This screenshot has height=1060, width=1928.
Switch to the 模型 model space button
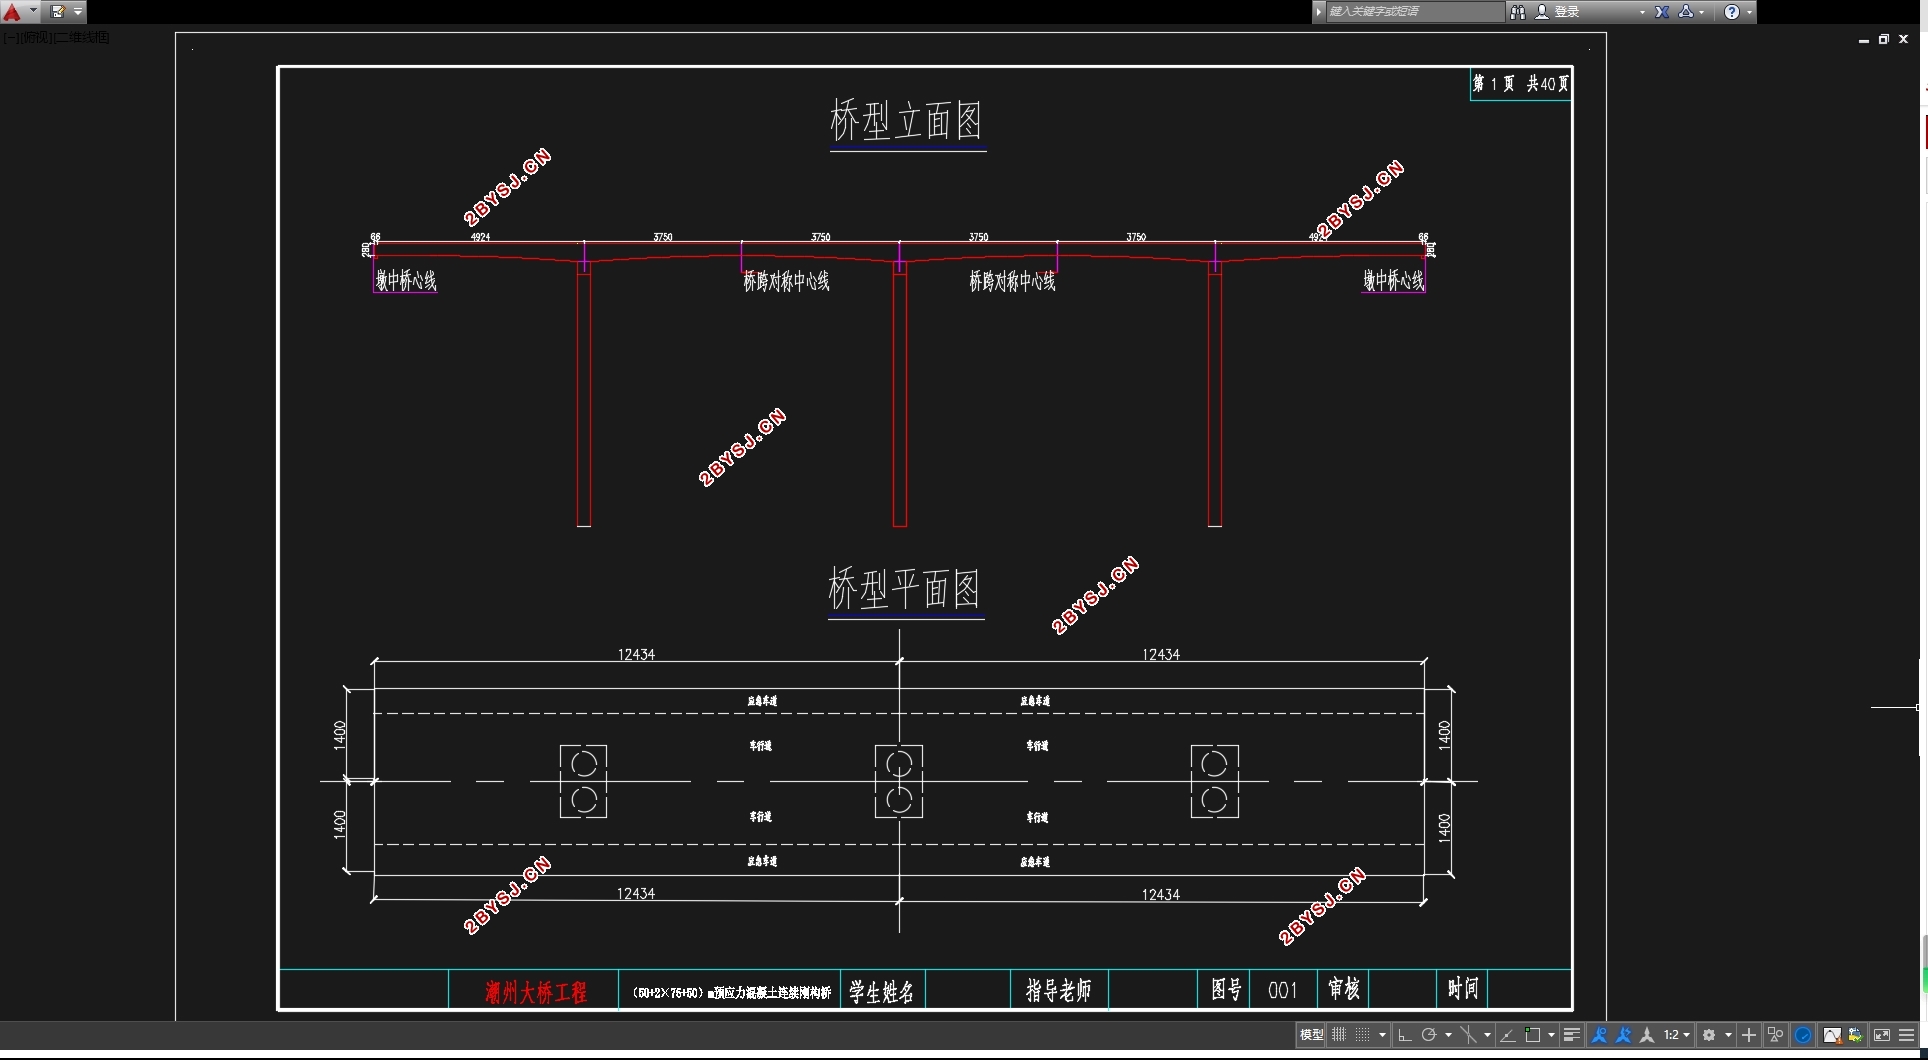pyautogui.click(x=1312, y=1035)
